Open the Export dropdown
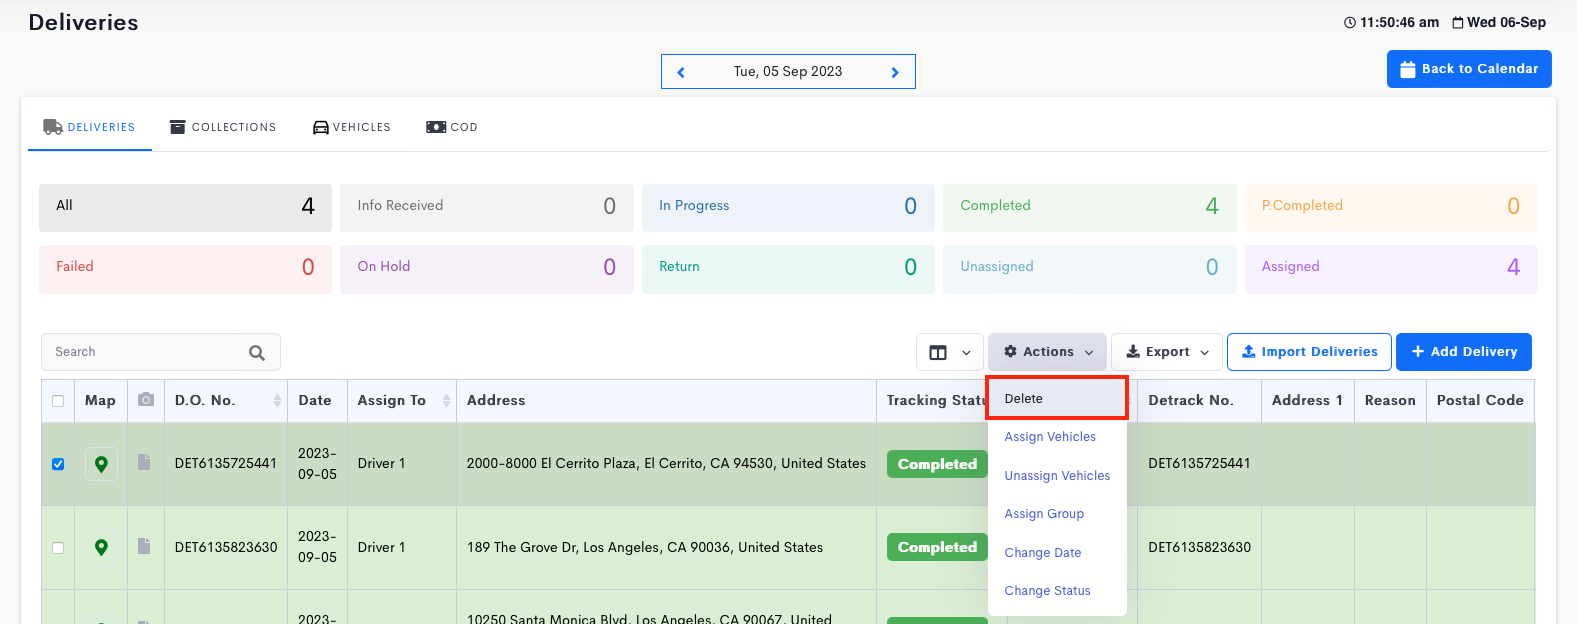1577x624 pixels. 1167,352
